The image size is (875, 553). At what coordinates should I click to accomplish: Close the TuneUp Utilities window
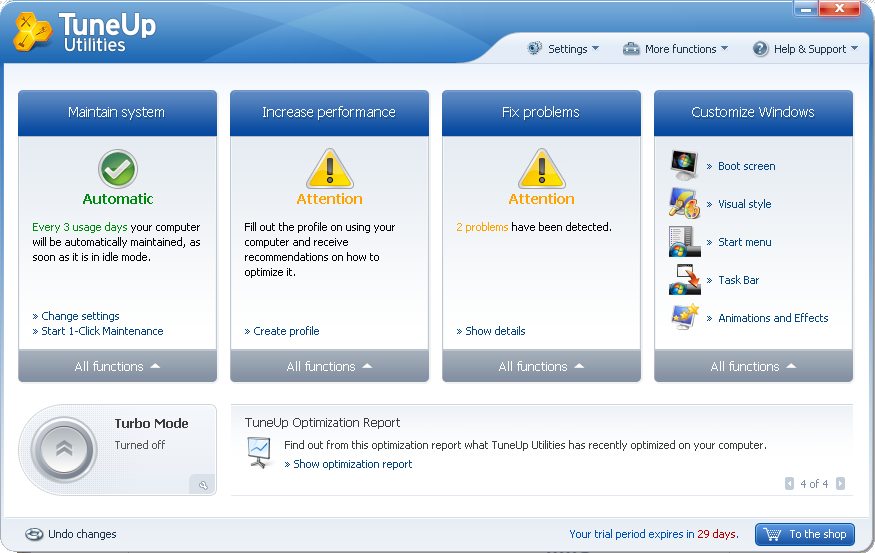839,8
